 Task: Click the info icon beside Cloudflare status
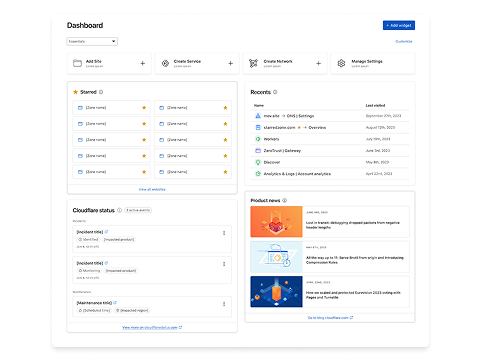point(119,210)
